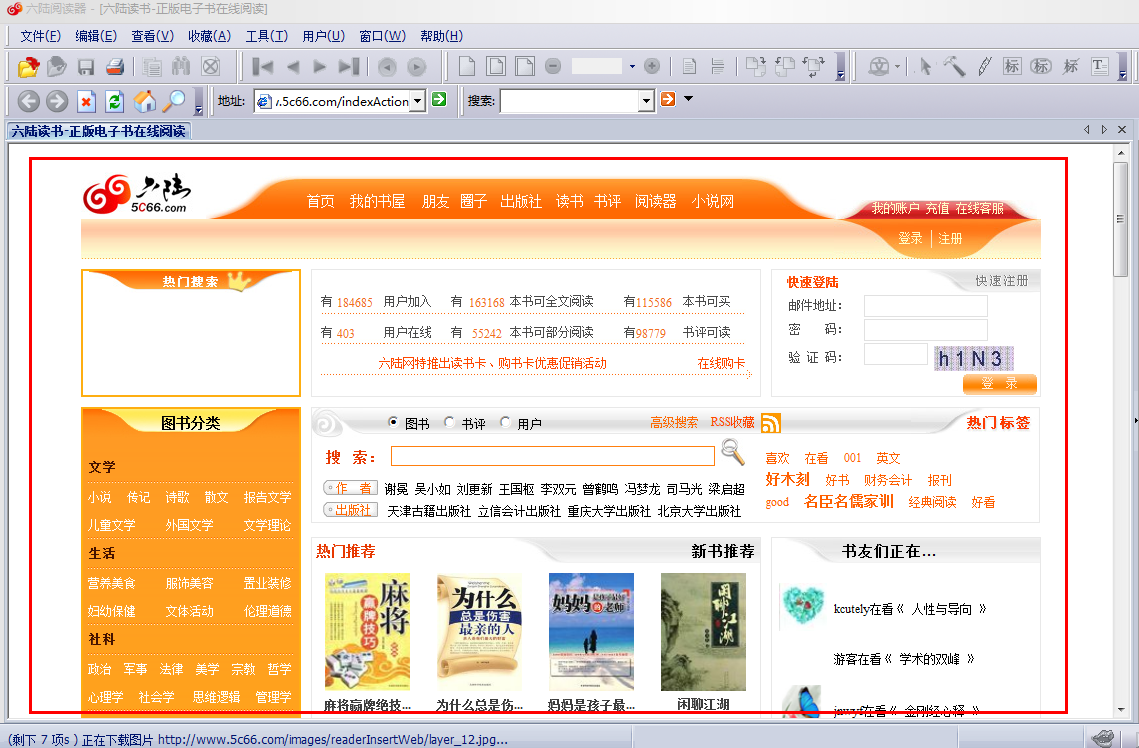Click the red X stop loading icon
The image size is (1139, 748).
point(86,101)
